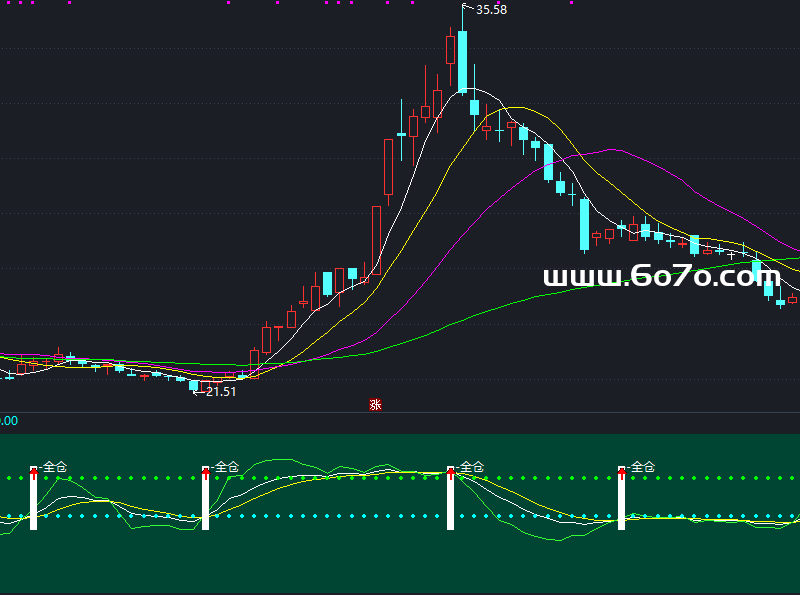Click the tall cyan candlestick under 35.58

(463, 62)
